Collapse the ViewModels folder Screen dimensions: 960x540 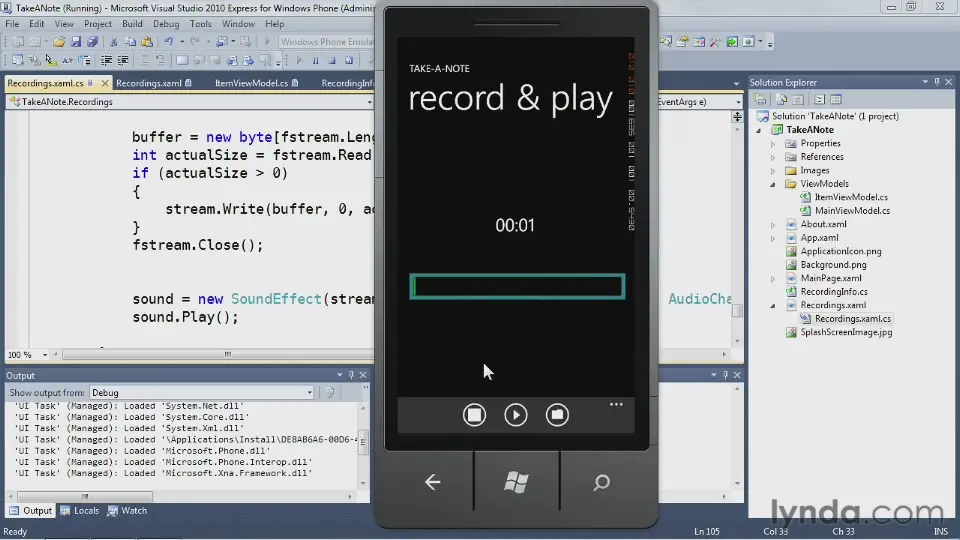tap(773, 184)
